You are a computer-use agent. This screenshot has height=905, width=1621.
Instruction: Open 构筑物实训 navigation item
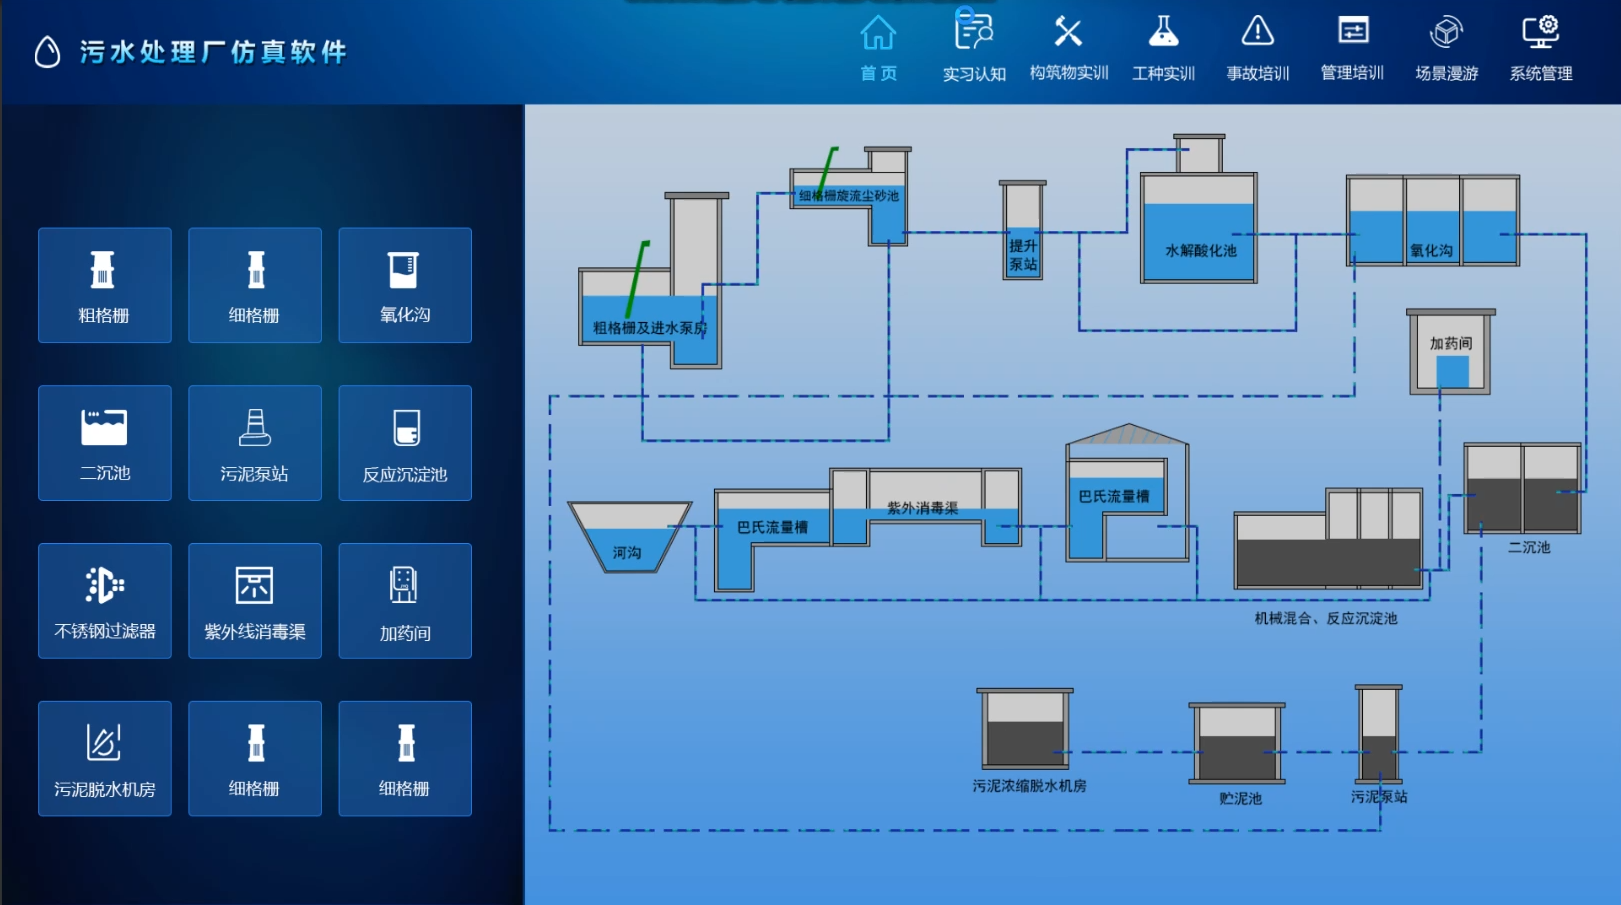pyautogui.click(x=1068, y=47)
